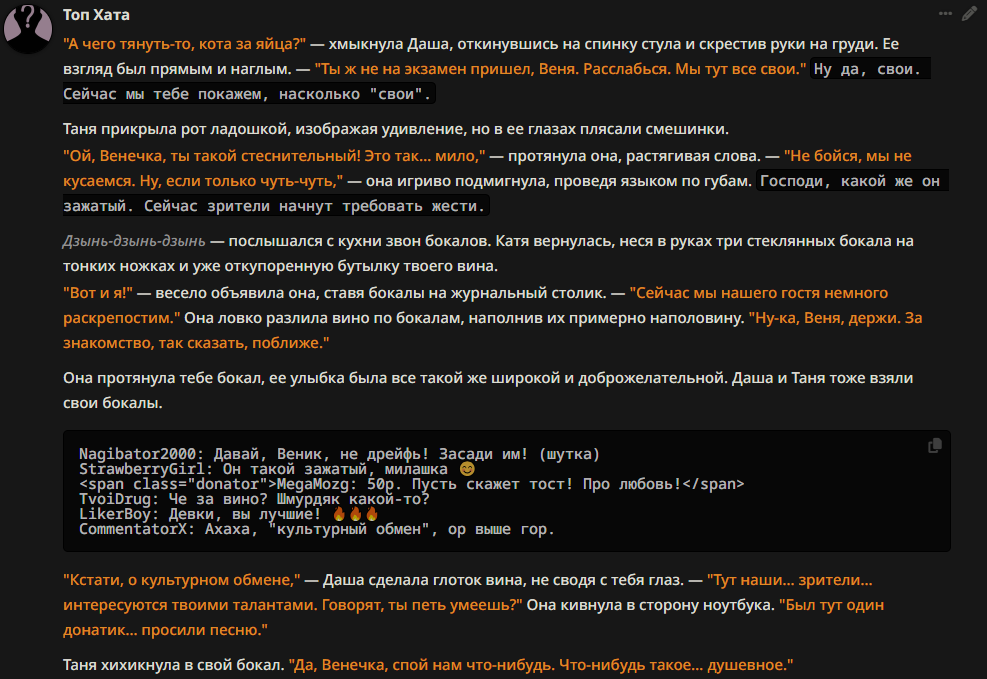Image resolution: width=987 pixels, height=679 pixels.
Task: Click quote "Кстати, о культурном обмене,"
Action: (x=181, y=580)
